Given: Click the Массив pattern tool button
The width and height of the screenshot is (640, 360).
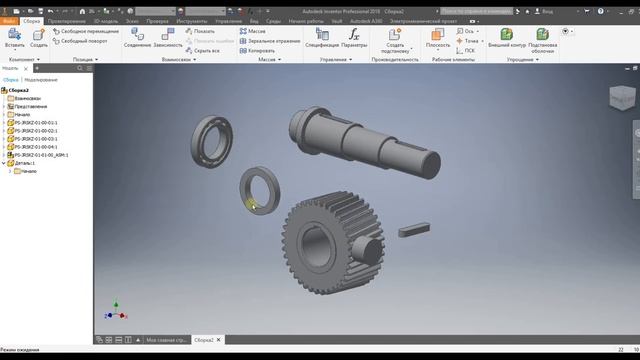Looking at the screenshot, I should 253,31.
